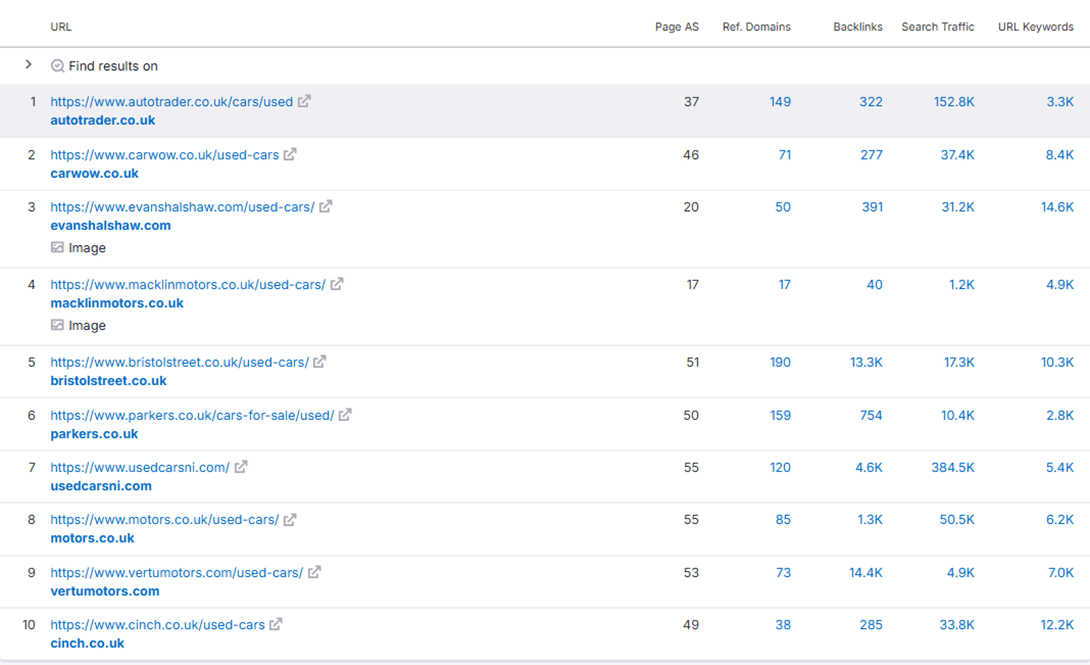Click the bold macklinmotors.co.uk domain
The height and width of the screenshot is (665, 1090).
[x=117, y=304]
